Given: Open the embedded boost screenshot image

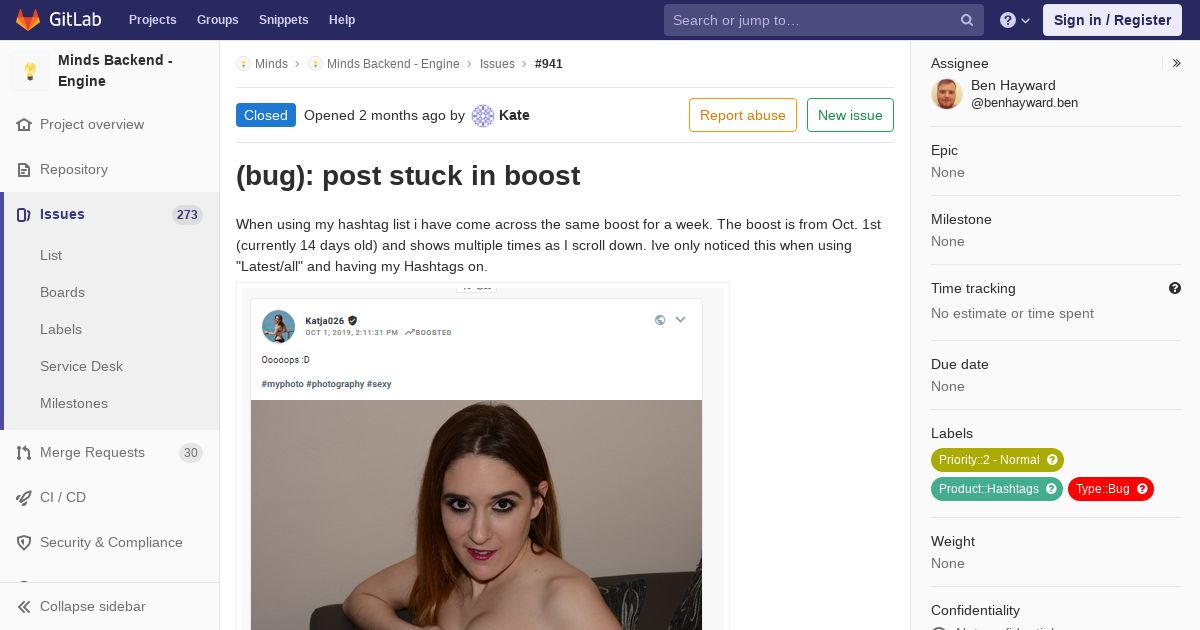Looking at the screenshot, I should click(483, 457).
